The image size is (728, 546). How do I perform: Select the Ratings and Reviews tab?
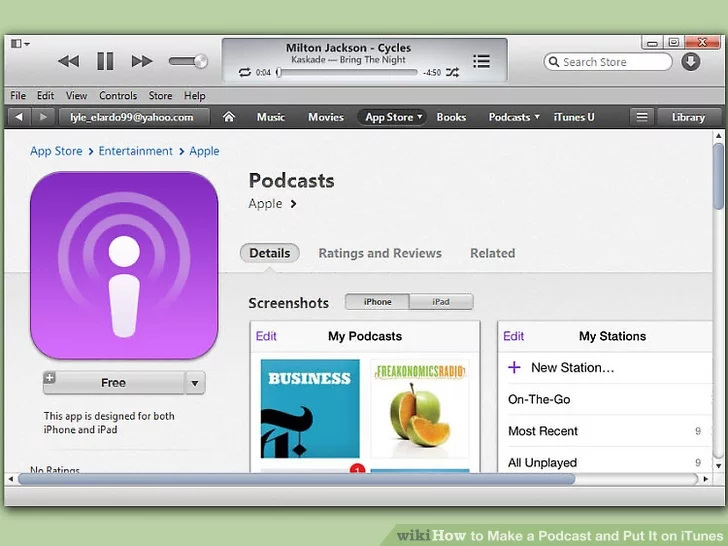tap(380, 253)
